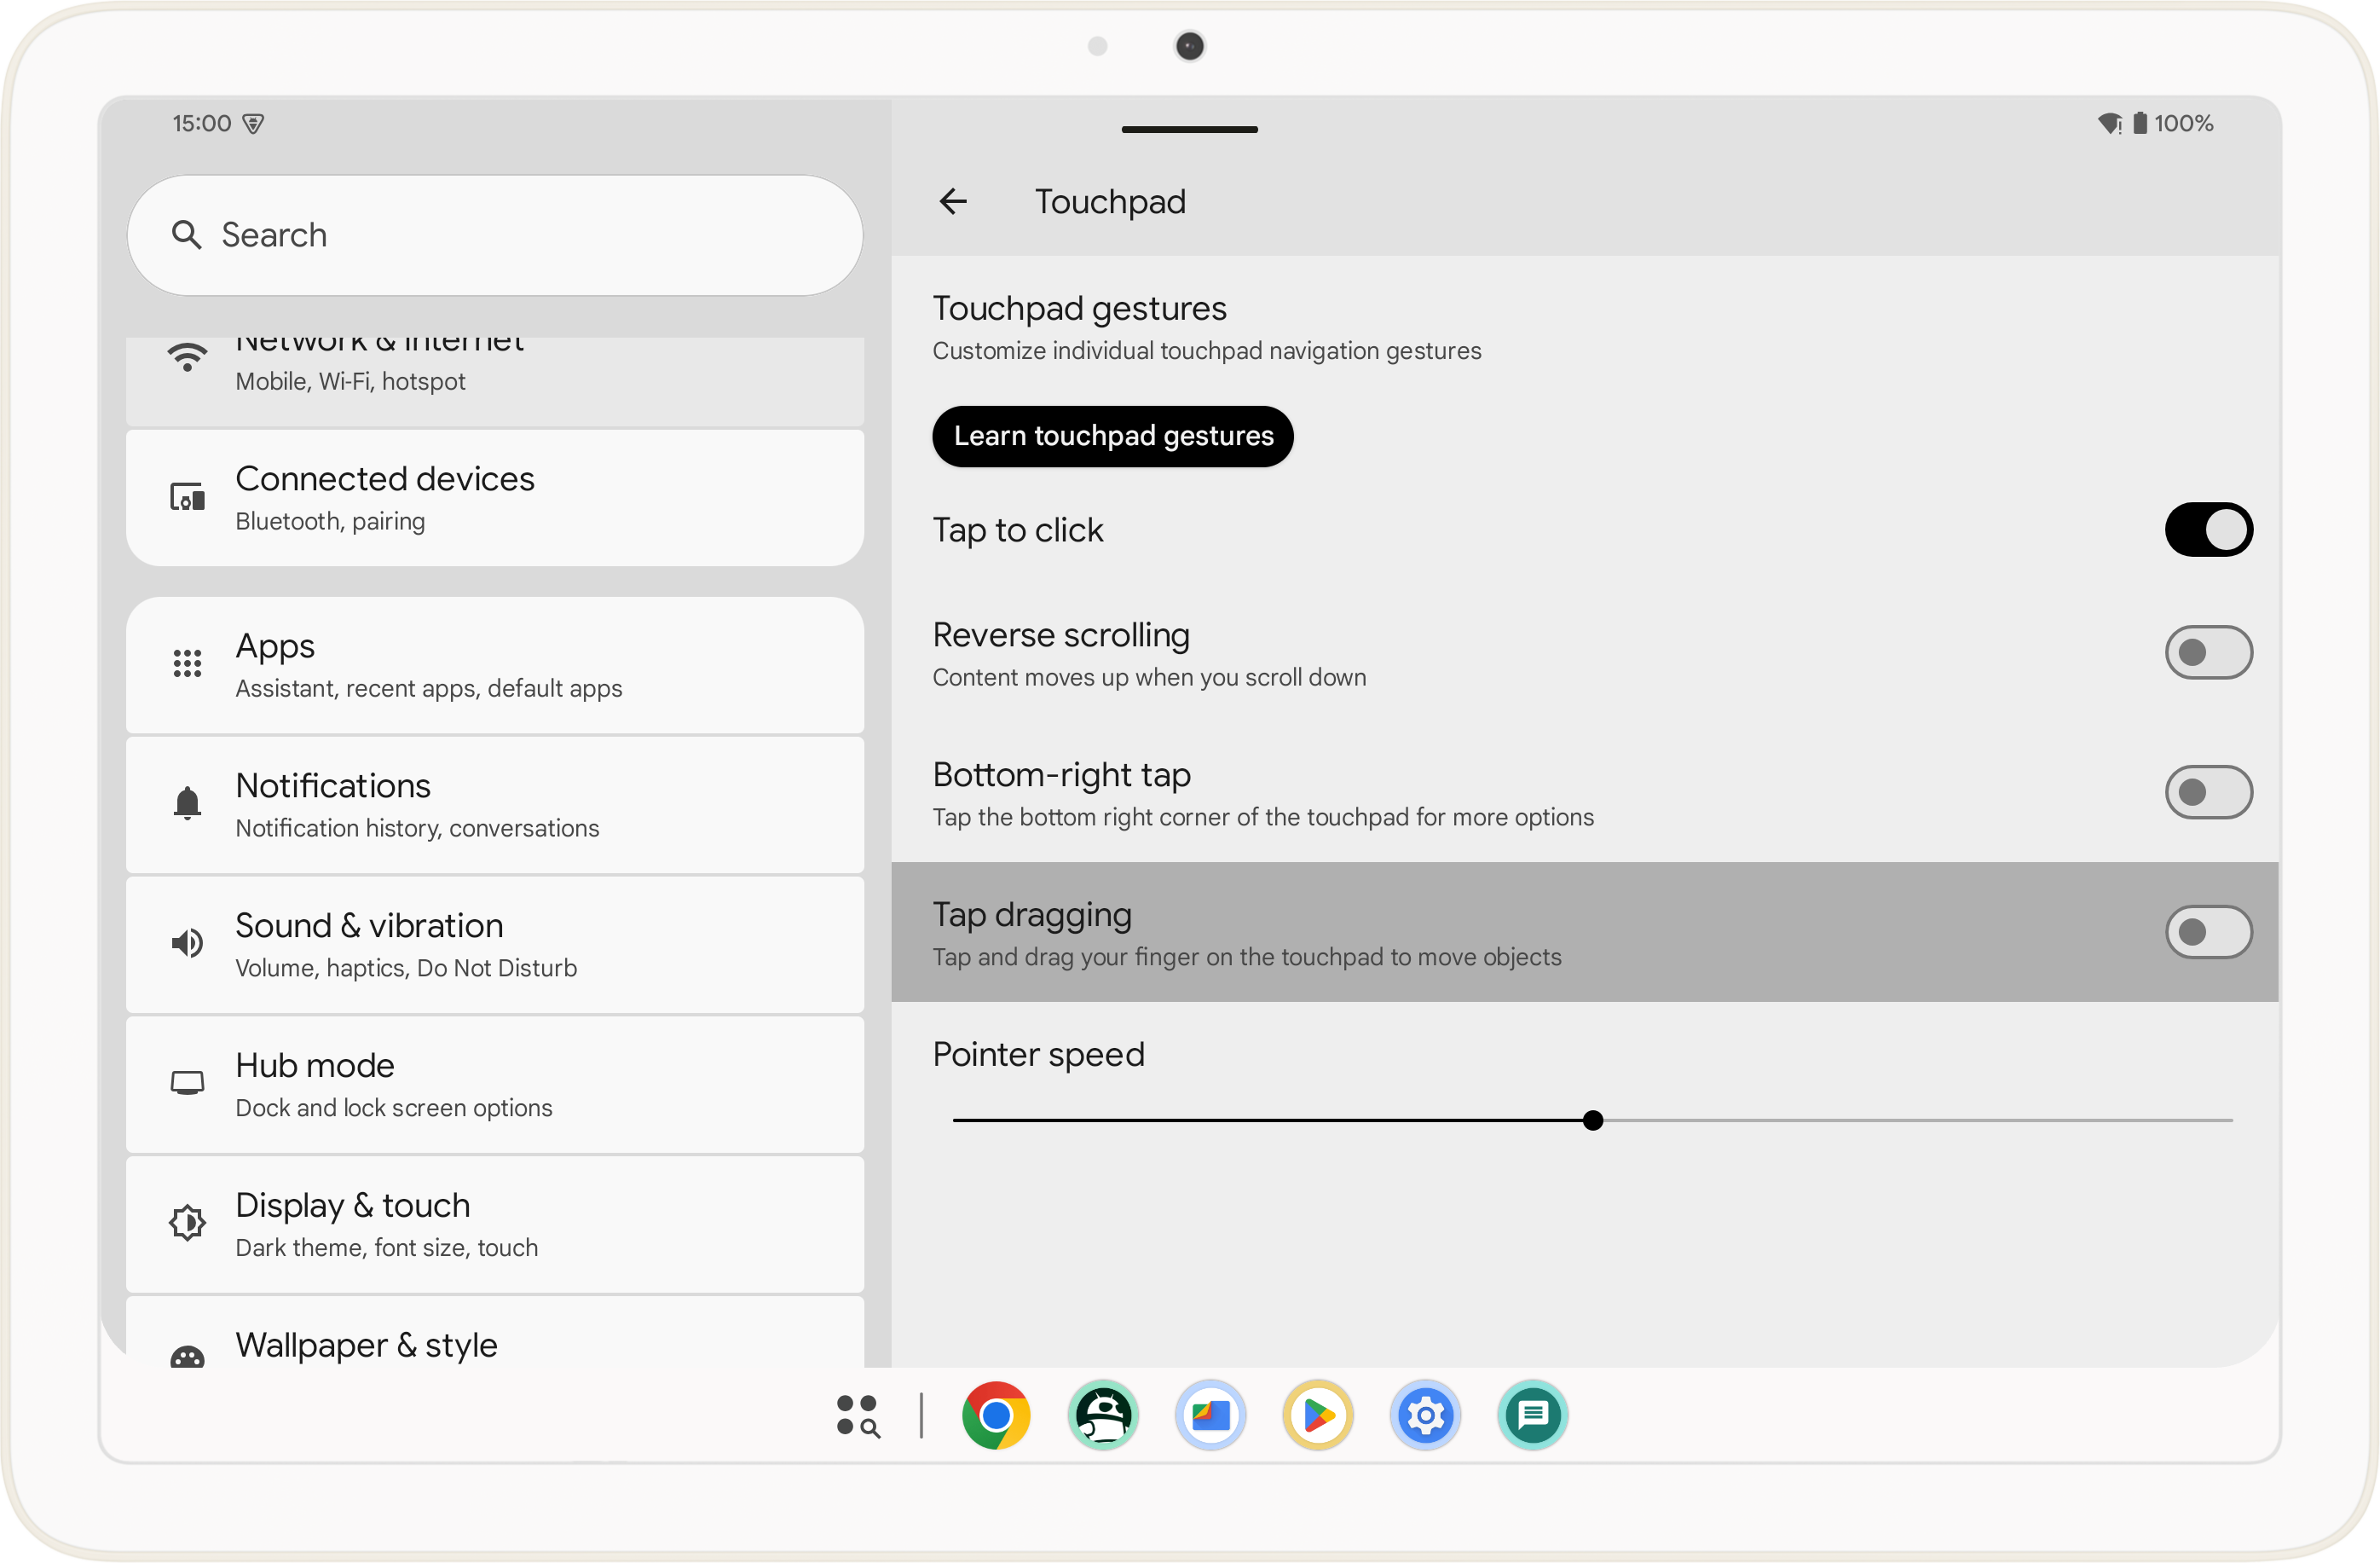Open Chrome browser from taskbar
Viewport: 2380px width, 1563px height.
pos(996,1415)
